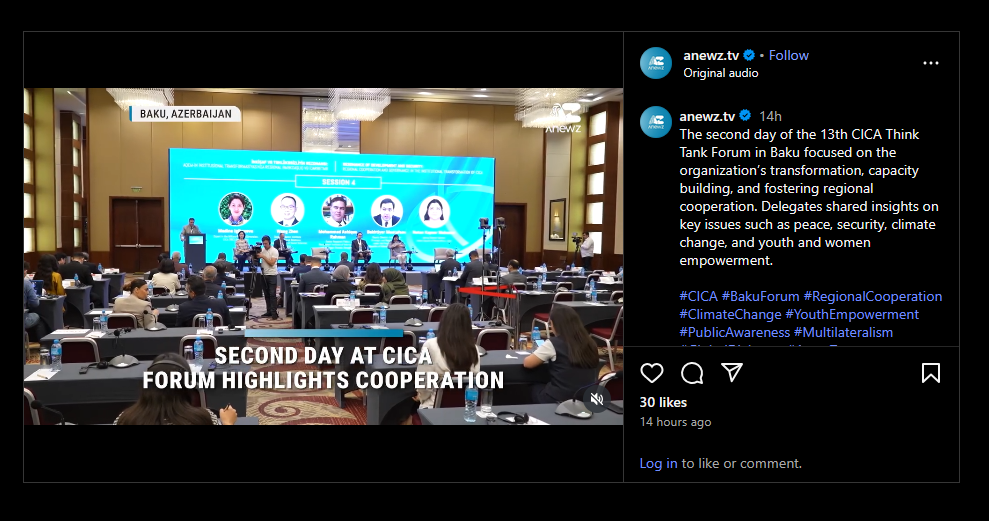Save post with bookmark icon

(930, 373)
